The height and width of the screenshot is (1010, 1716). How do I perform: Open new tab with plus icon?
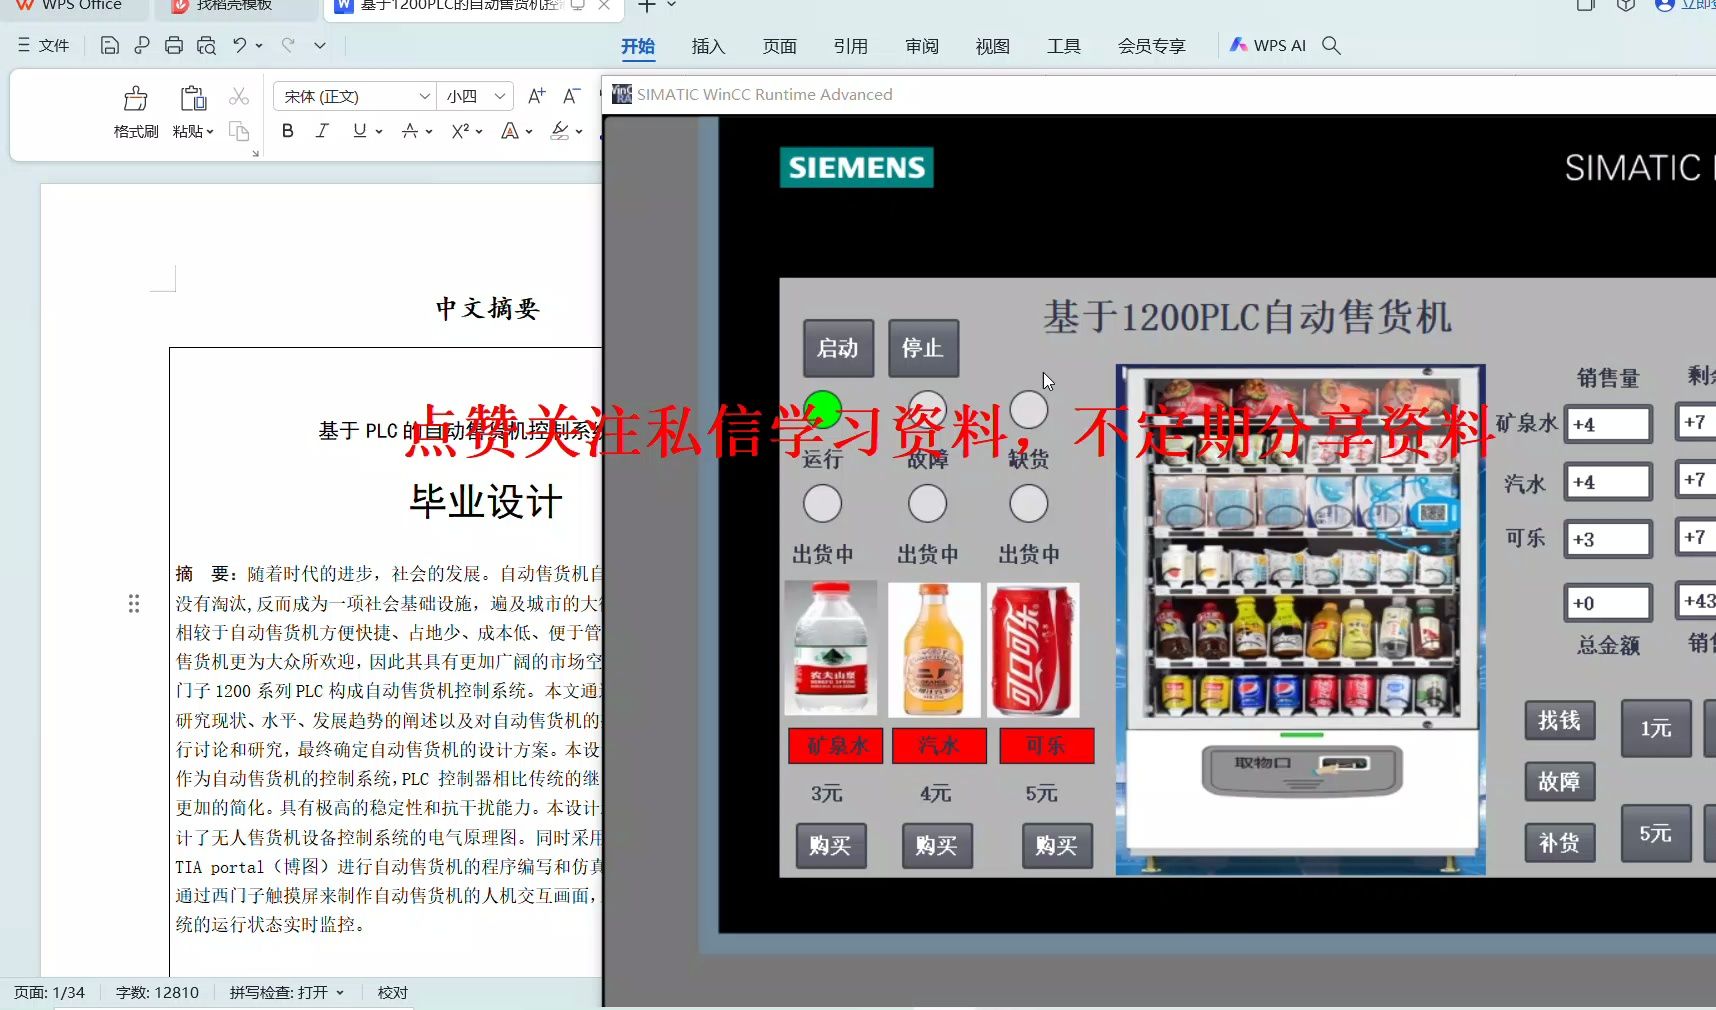point(647,6)
